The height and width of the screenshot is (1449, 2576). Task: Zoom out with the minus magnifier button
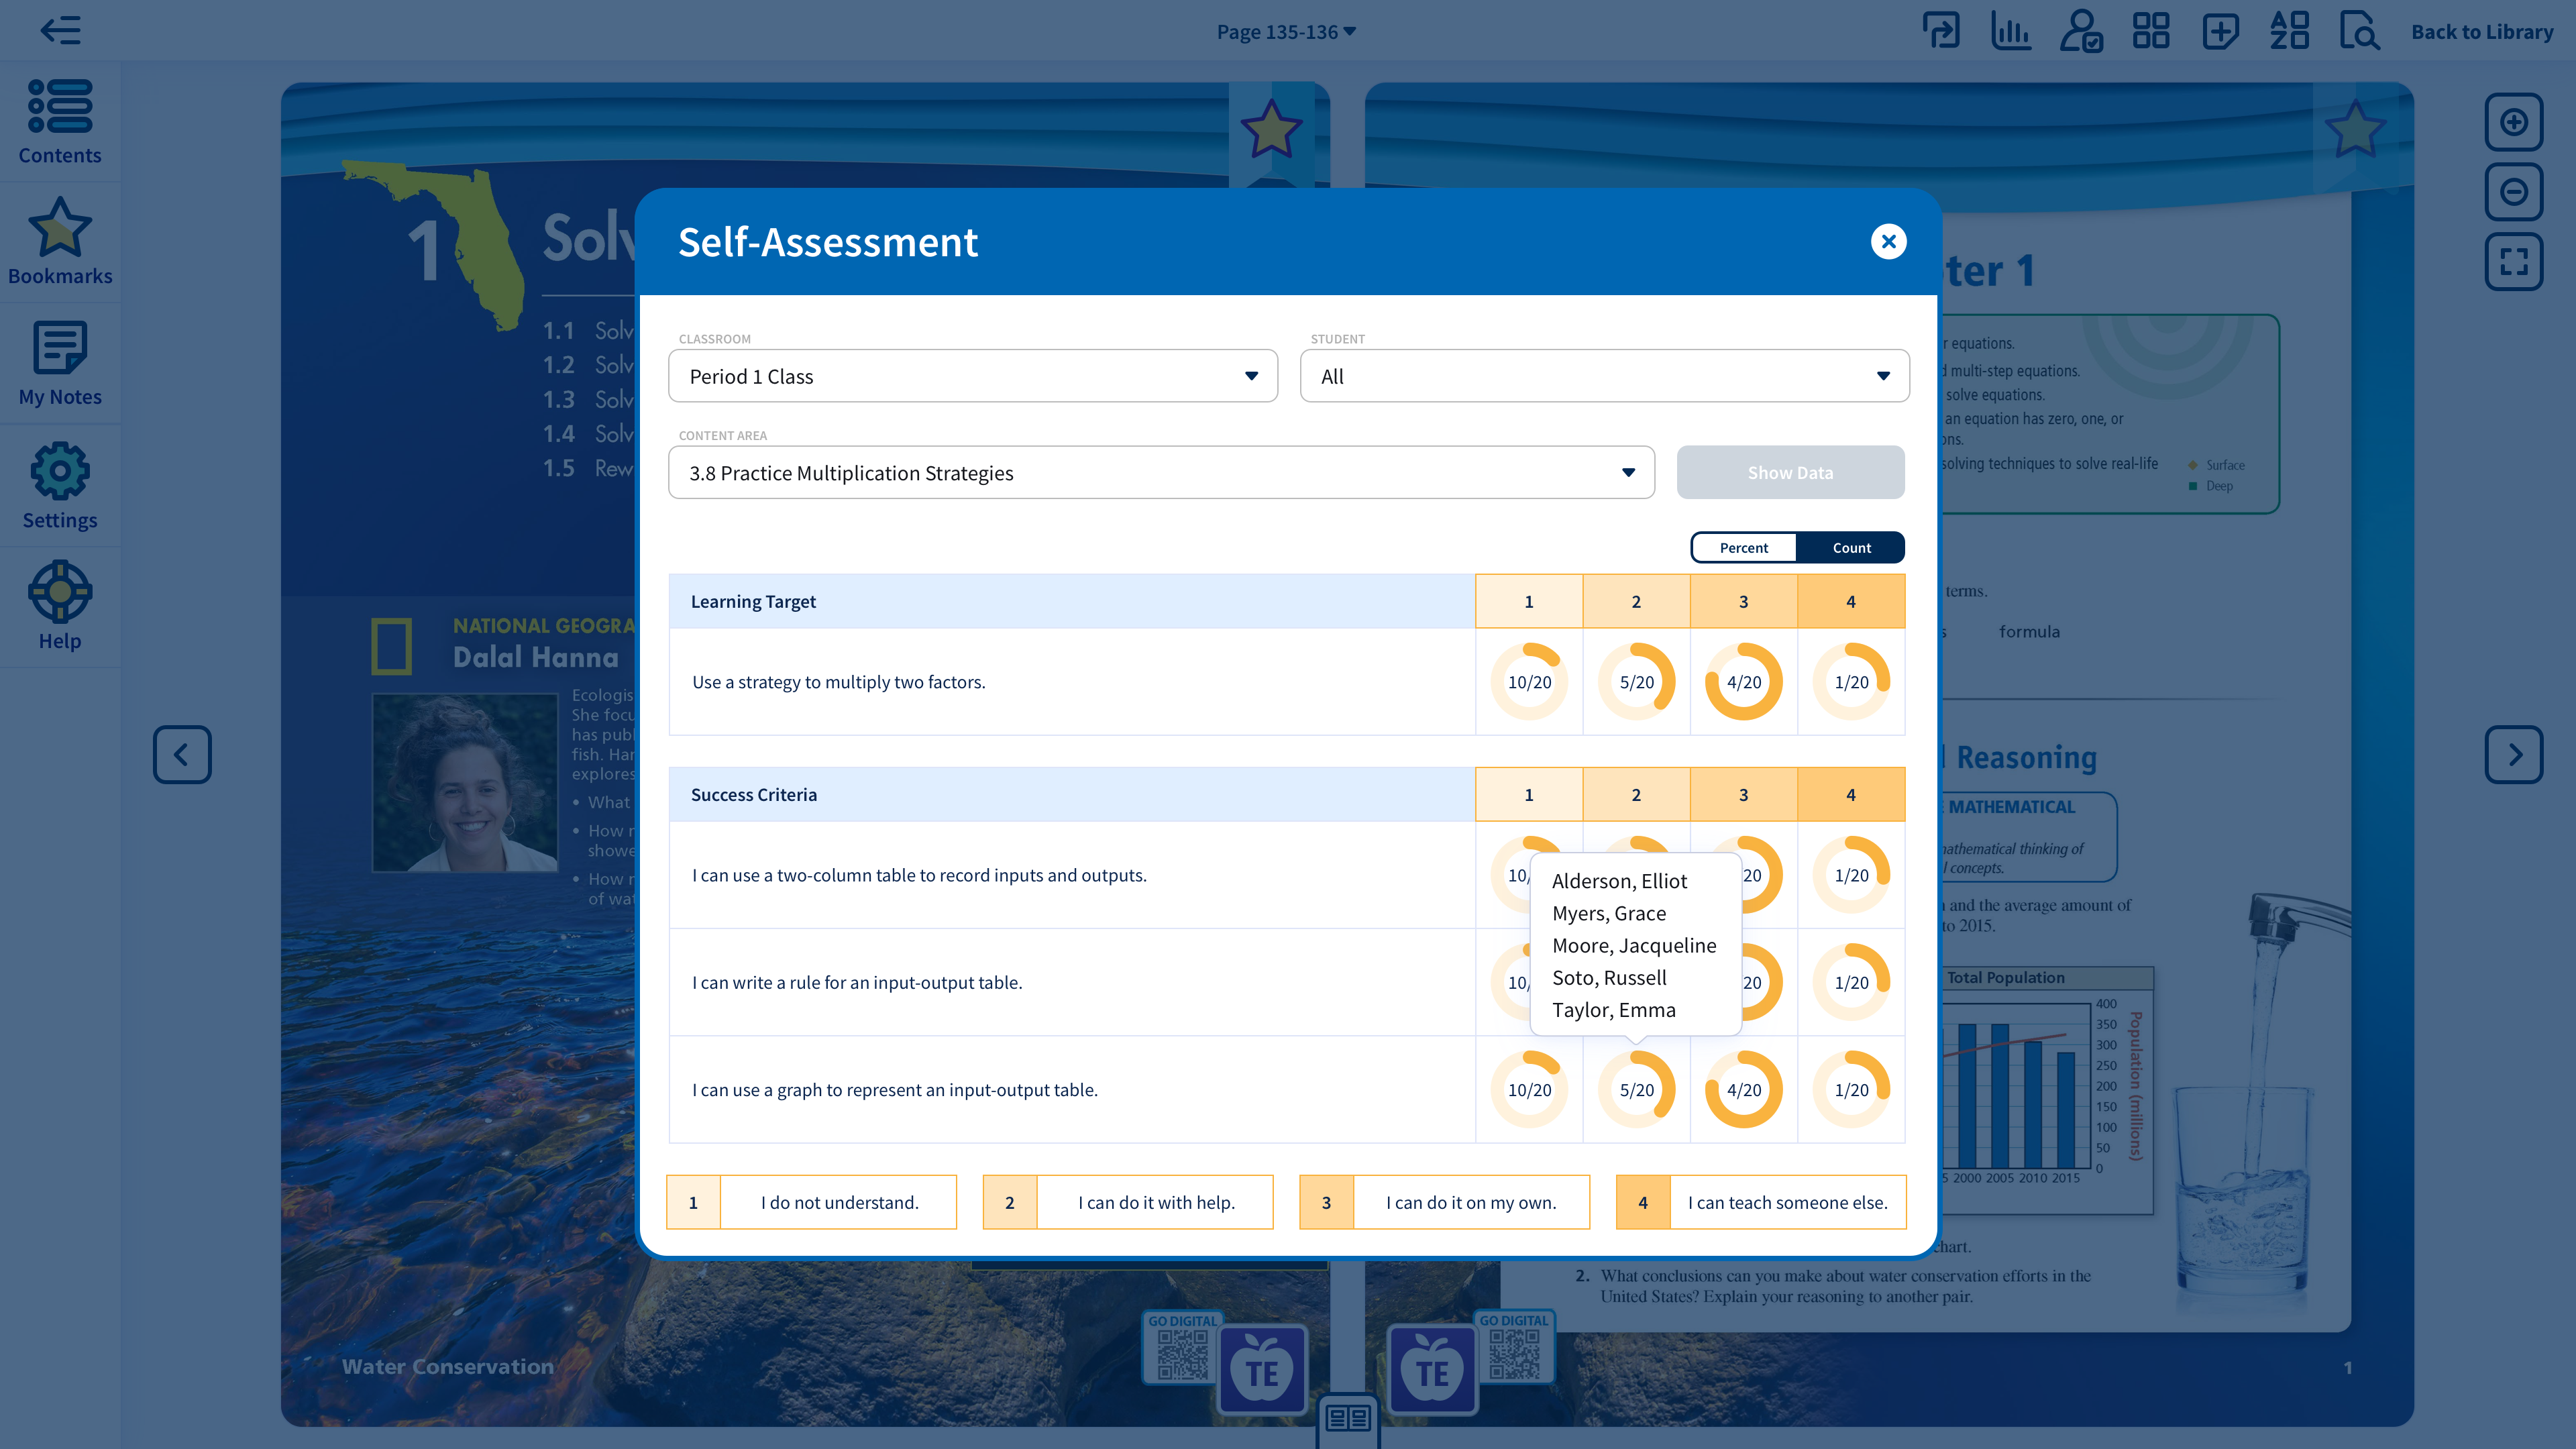click(2514, 192)
